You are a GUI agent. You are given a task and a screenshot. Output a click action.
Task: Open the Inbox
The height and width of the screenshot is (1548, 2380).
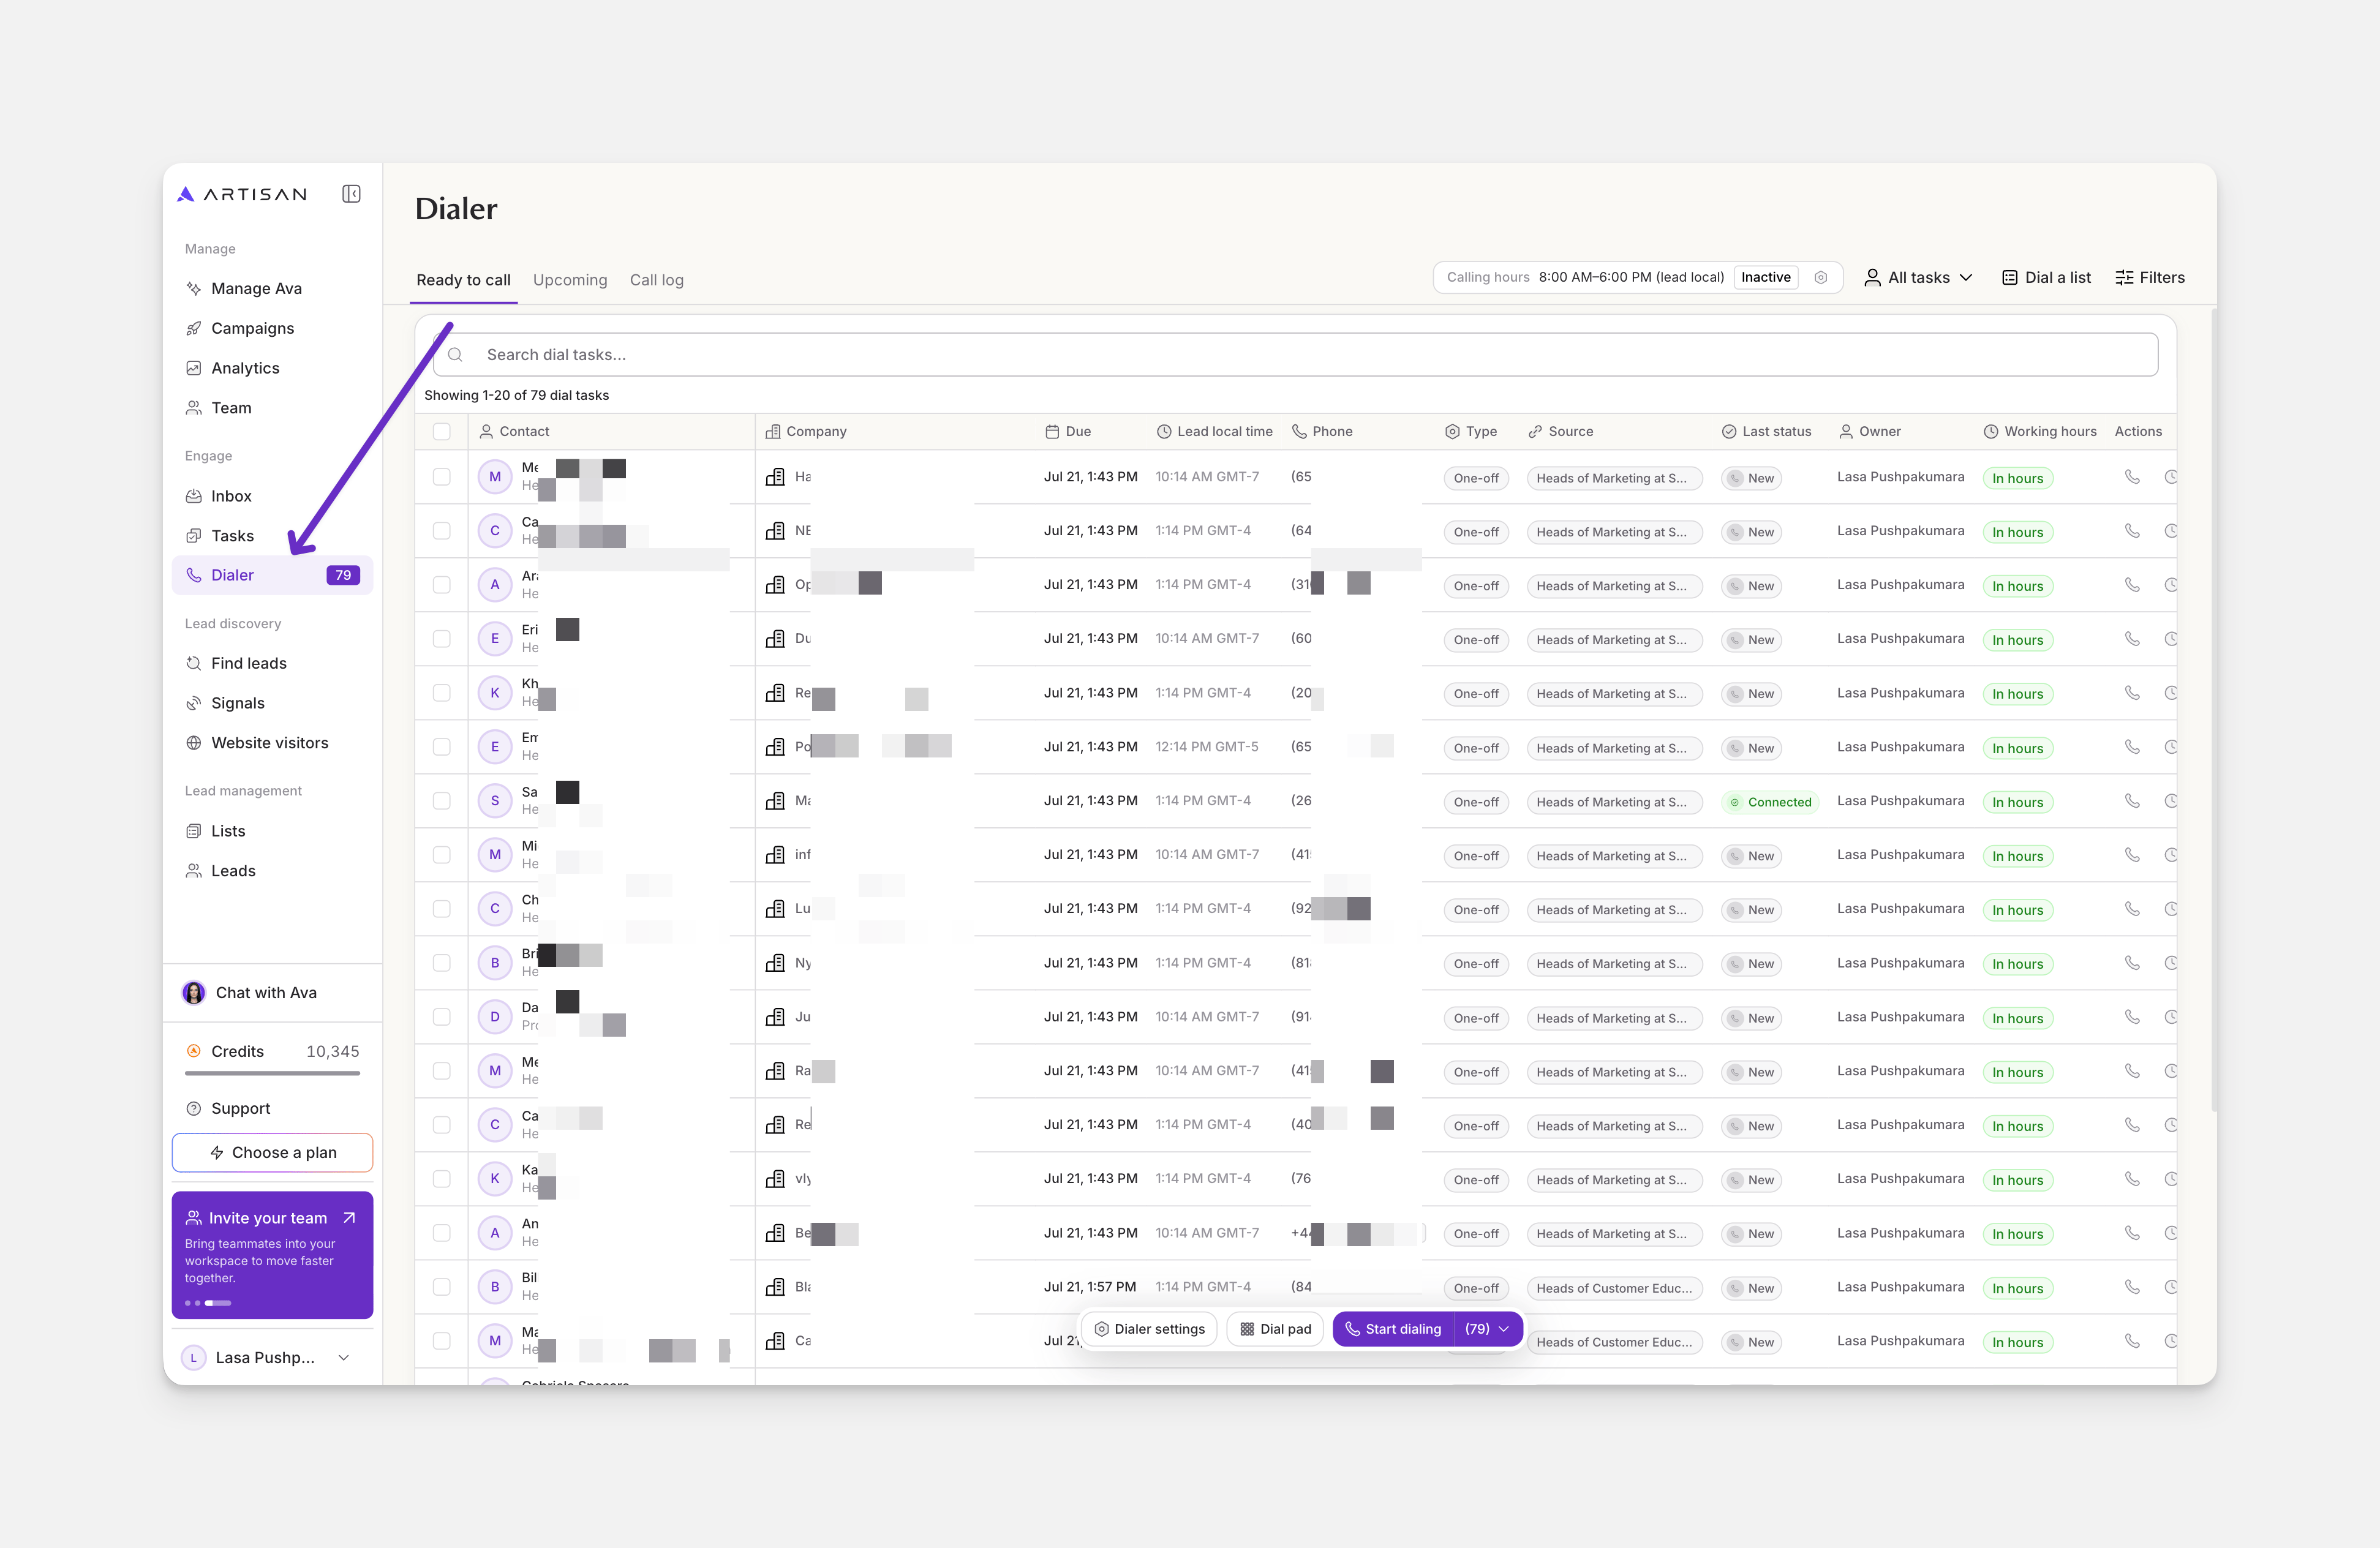pos(272,496)
